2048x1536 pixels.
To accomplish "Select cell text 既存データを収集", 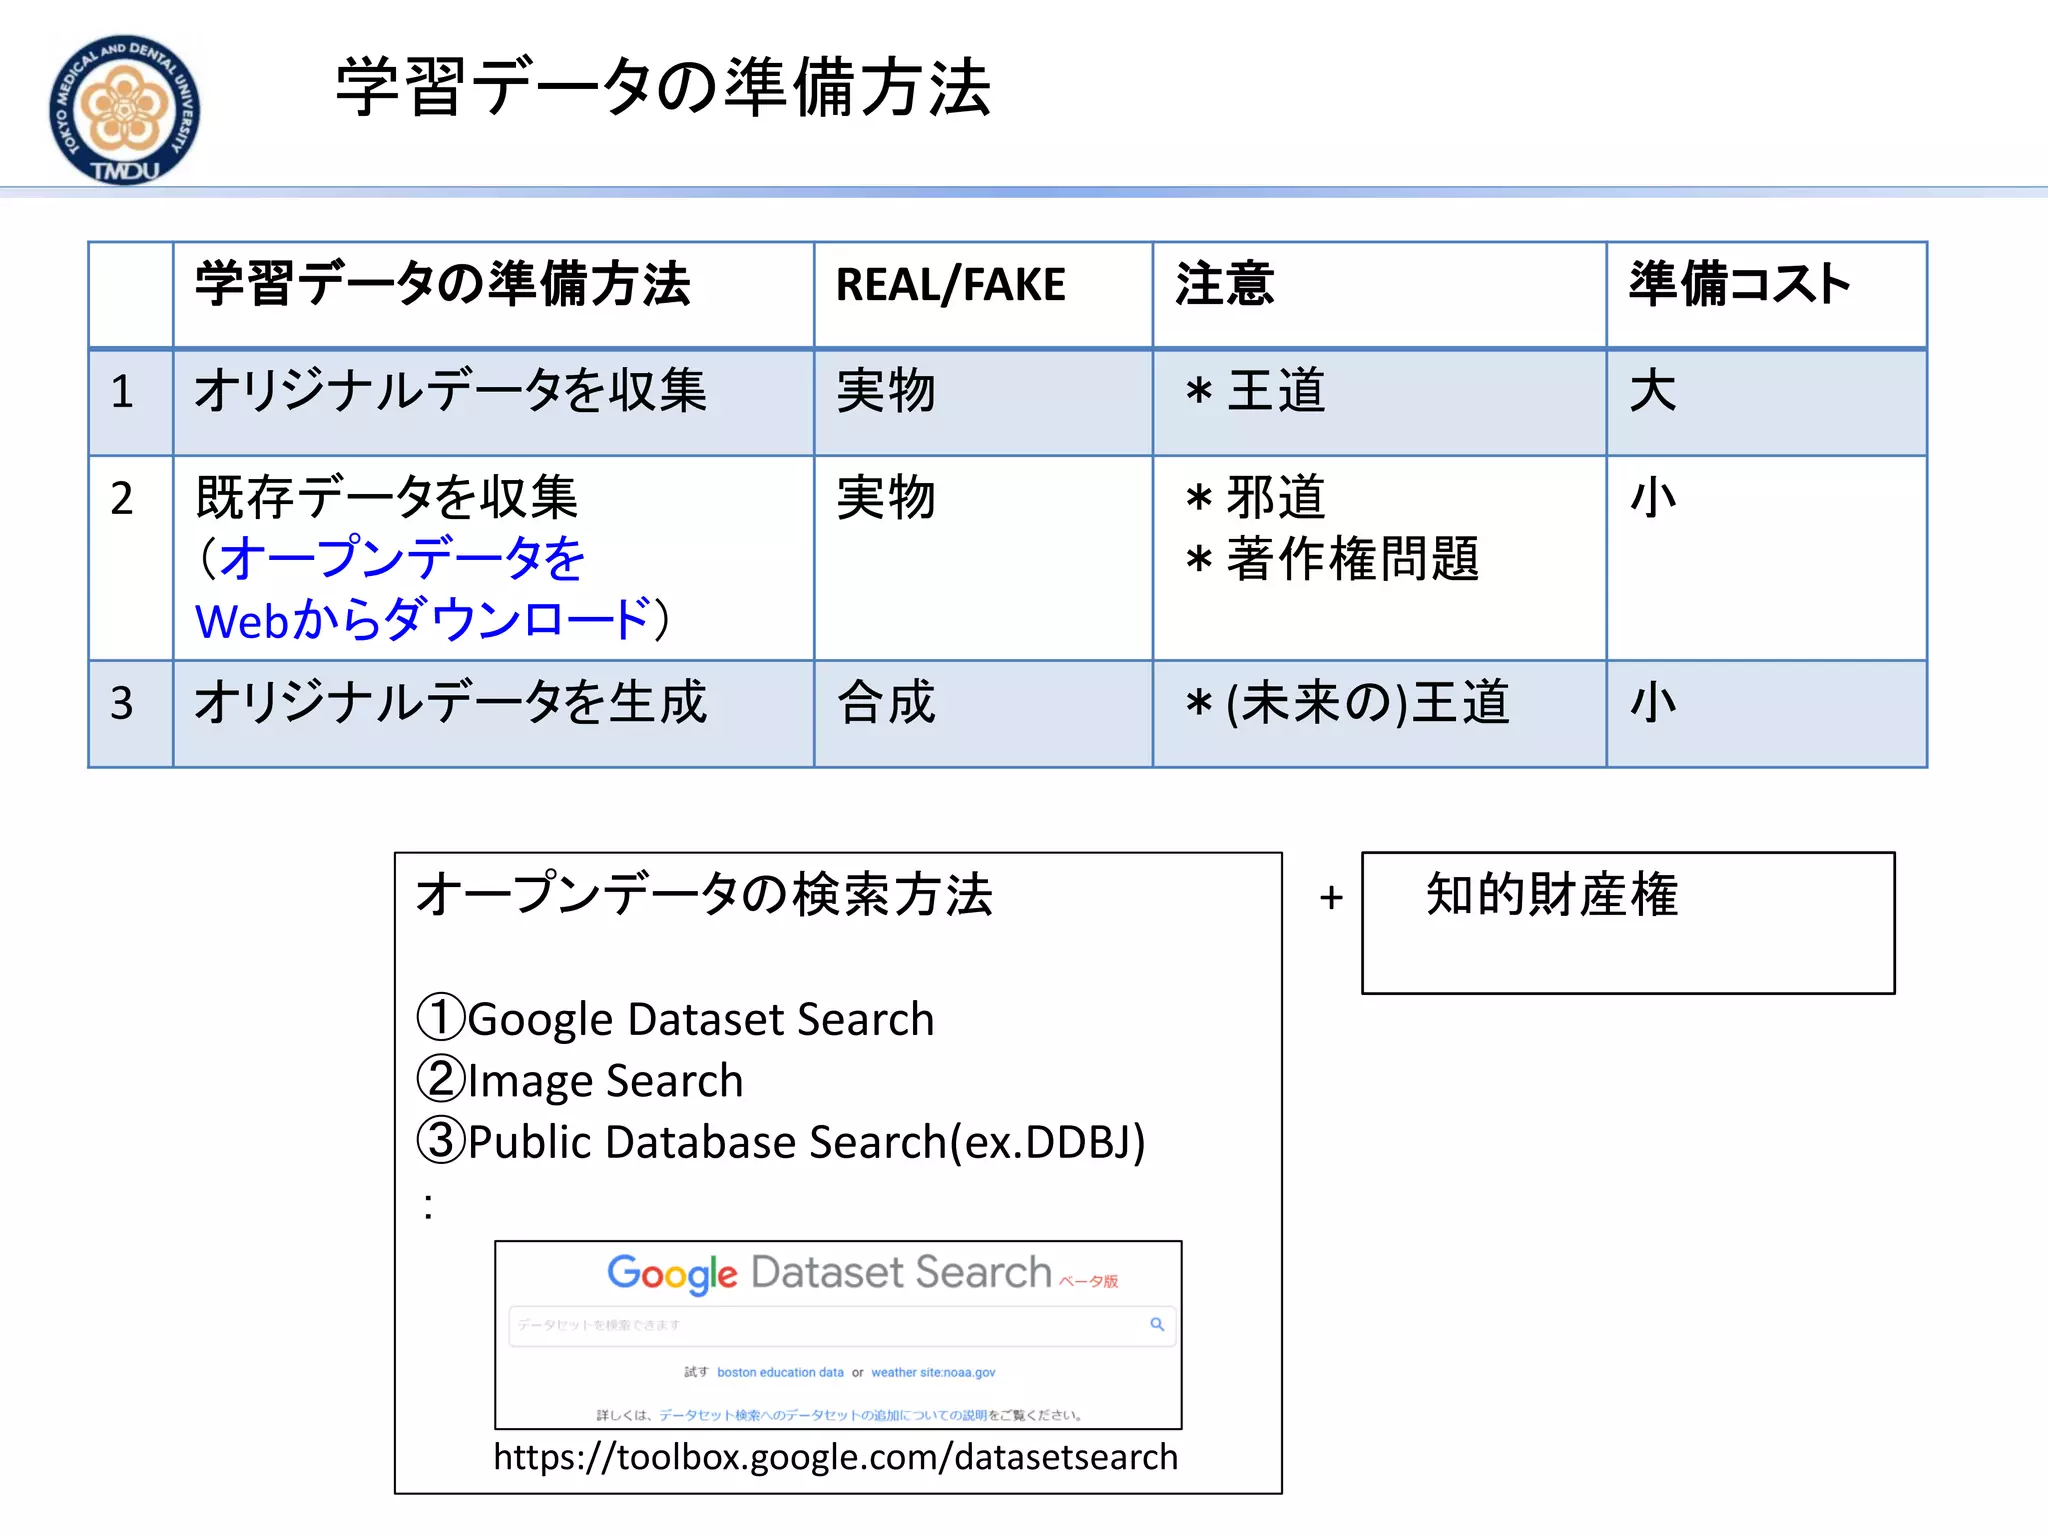I will pyautogui.click(x=387, y=498).
